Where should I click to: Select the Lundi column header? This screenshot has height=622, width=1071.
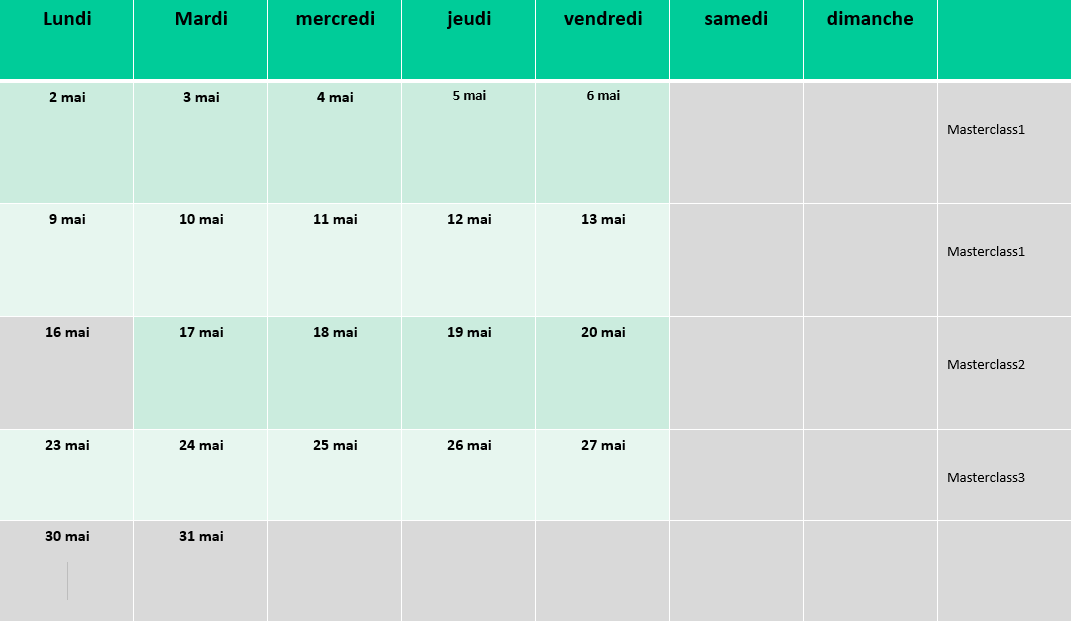coord(66,39)
